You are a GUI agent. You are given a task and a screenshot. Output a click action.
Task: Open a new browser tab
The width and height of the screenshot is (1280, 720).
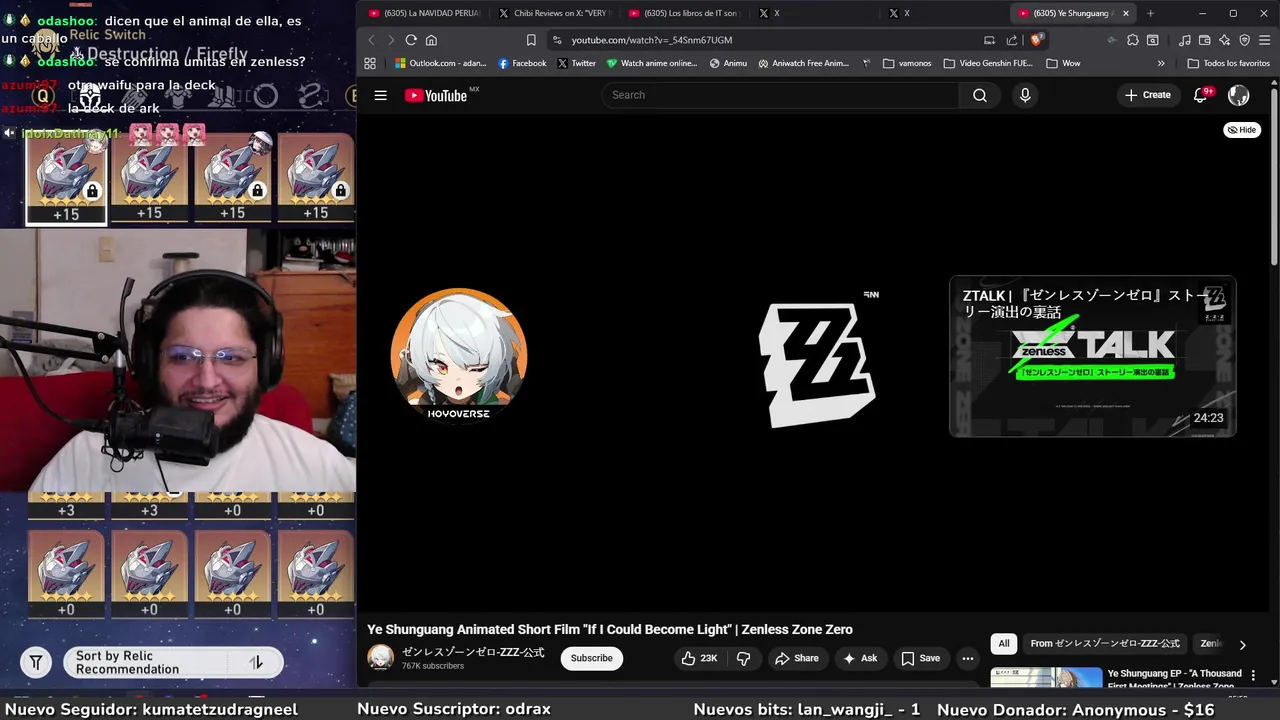pyautogui.click(x=1150, y=13)
